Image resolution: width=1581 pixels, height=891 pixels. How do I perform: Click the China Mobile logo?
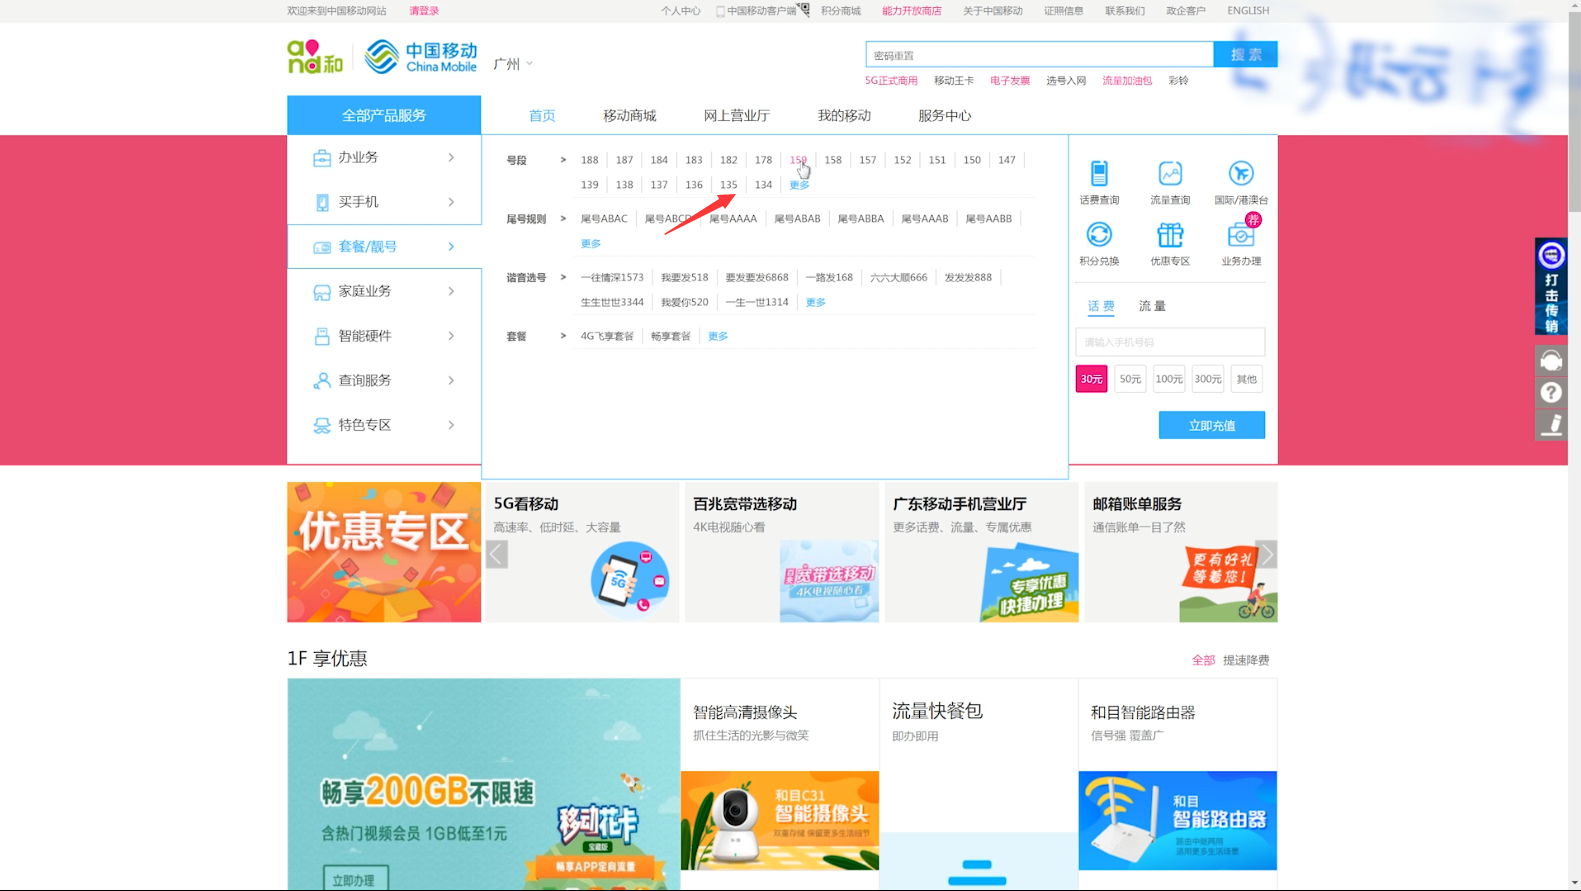(421, 57)
